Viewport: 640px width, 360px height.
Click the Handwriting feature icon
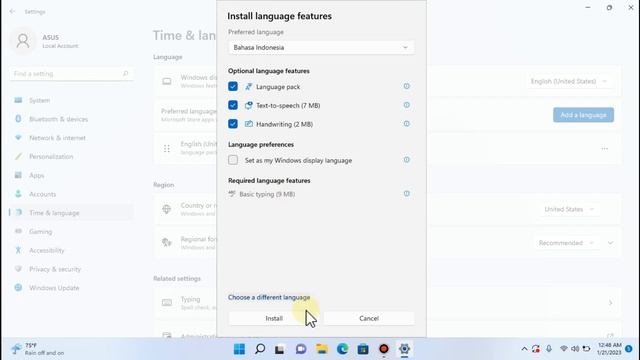click(249, 124)
